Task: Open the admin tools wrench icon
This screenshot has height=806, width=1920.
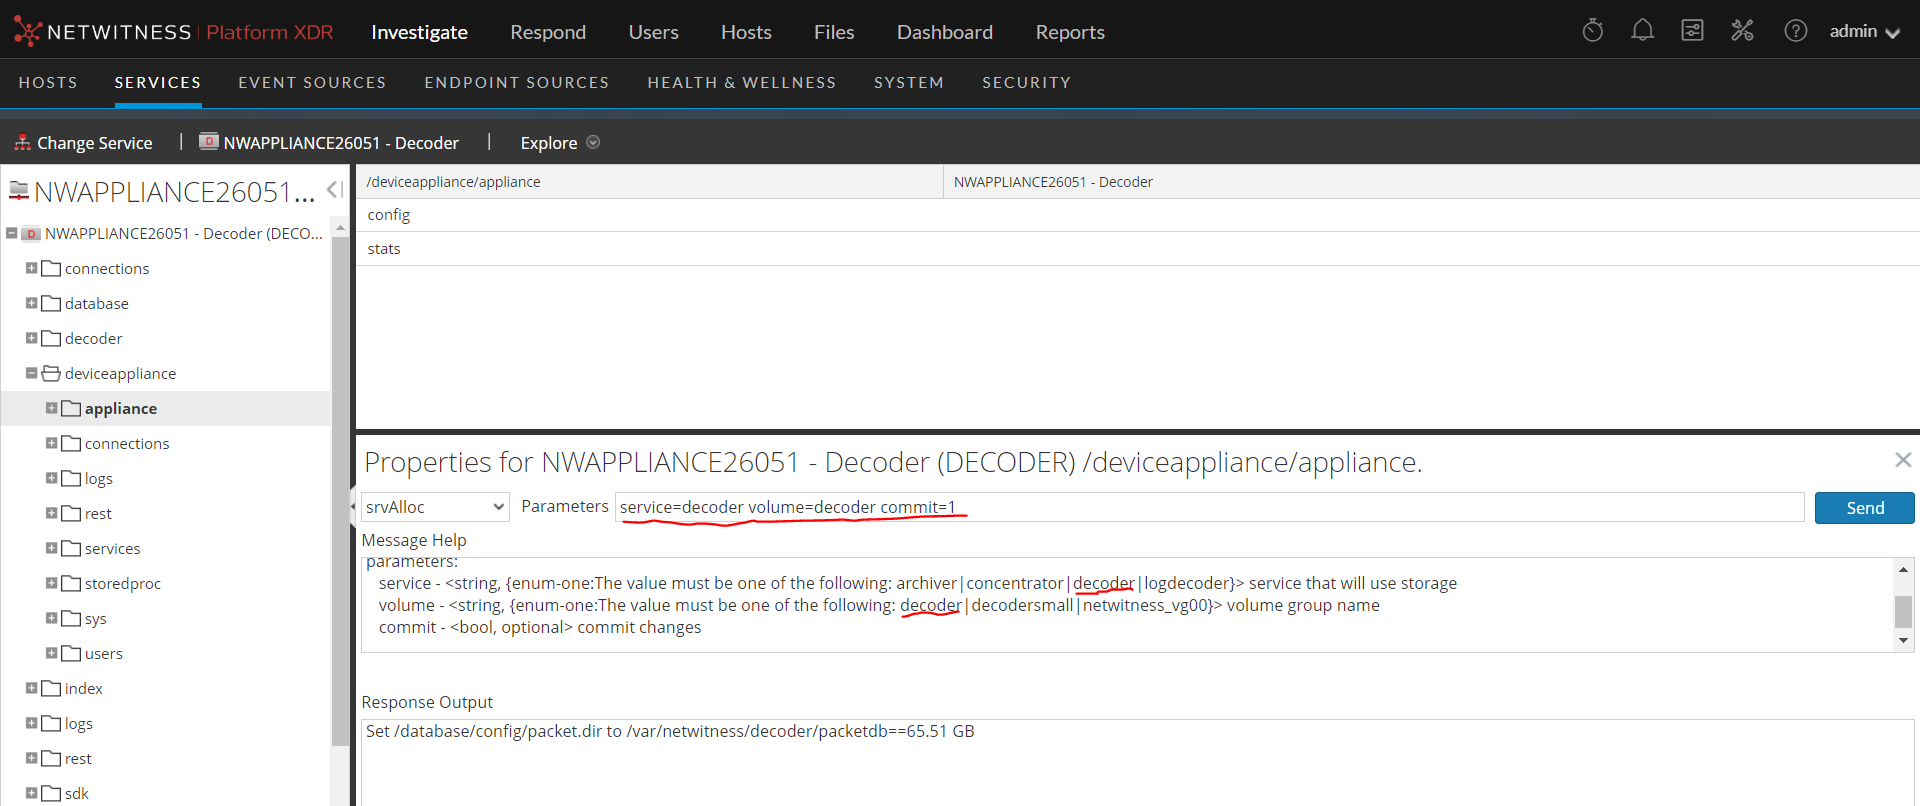Action: 1742,31
